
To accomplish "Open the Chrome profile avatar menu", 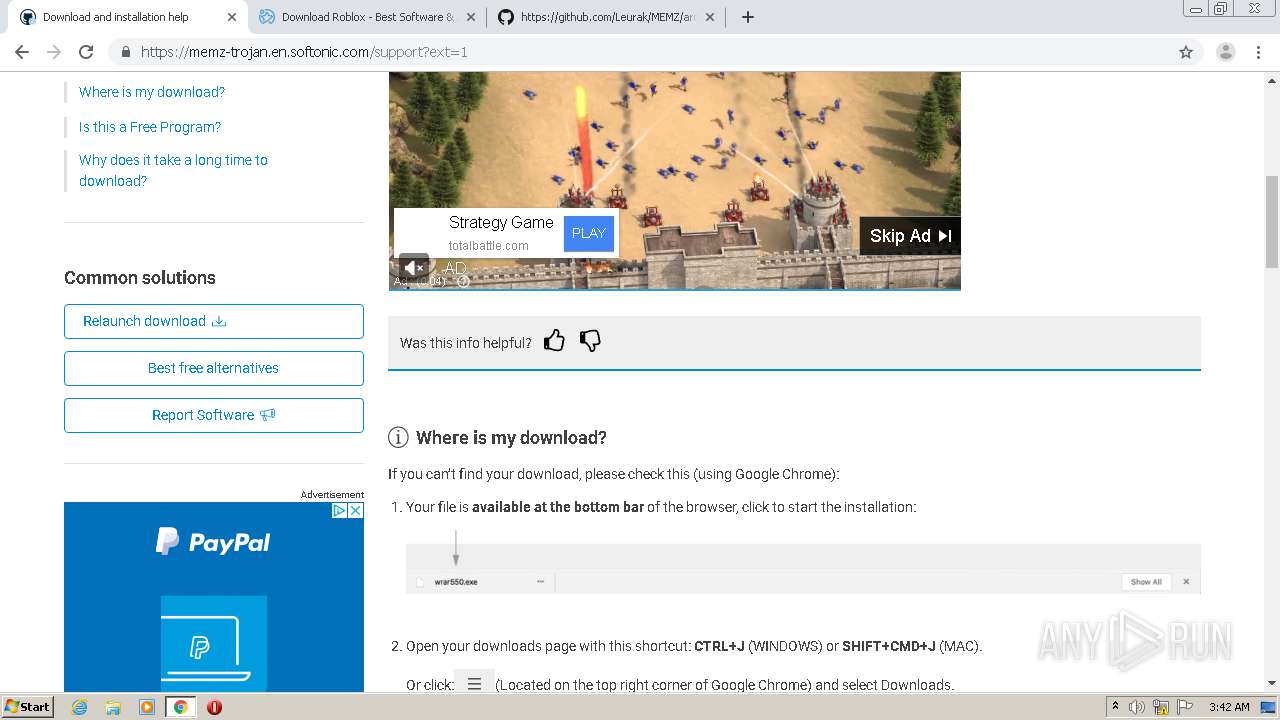I will tap(1226, 52).
